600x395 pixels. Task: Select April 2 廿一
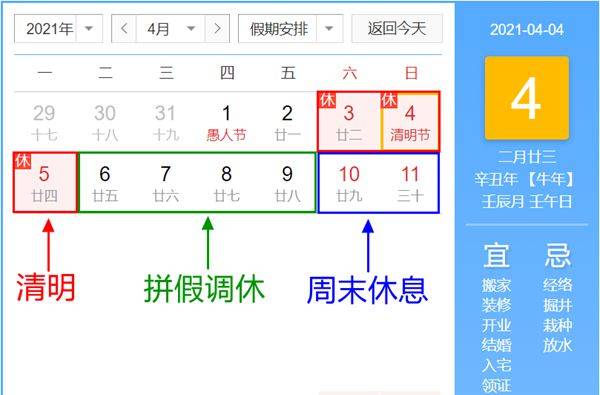pos(287,122)
